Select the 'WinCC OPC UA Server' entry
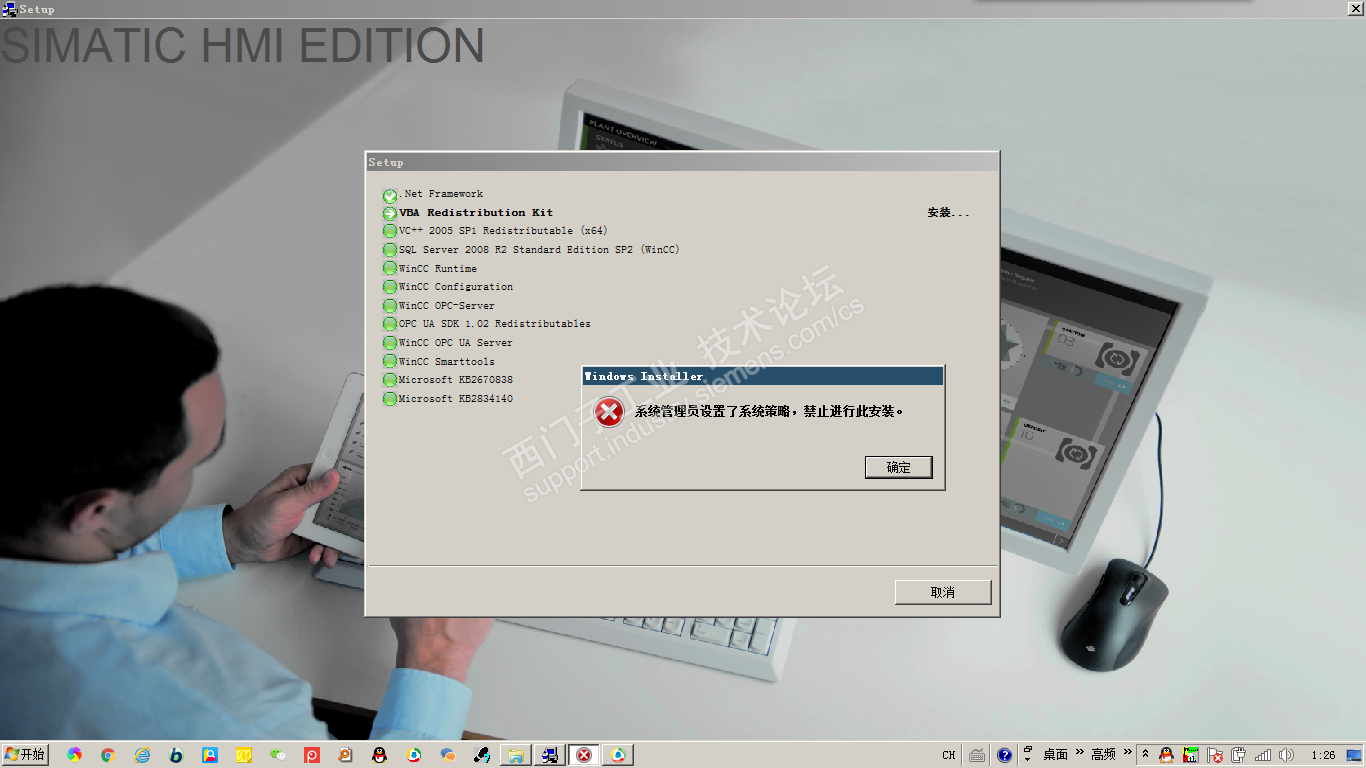This screenshot has width=1366, height=768. [456, 343]
